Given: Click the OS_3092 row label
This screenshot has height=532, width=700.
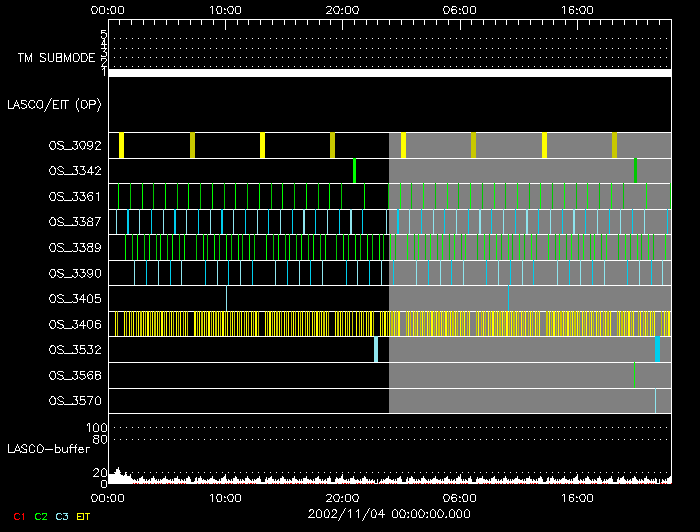Looking at the screenshot, I should 74,145.
